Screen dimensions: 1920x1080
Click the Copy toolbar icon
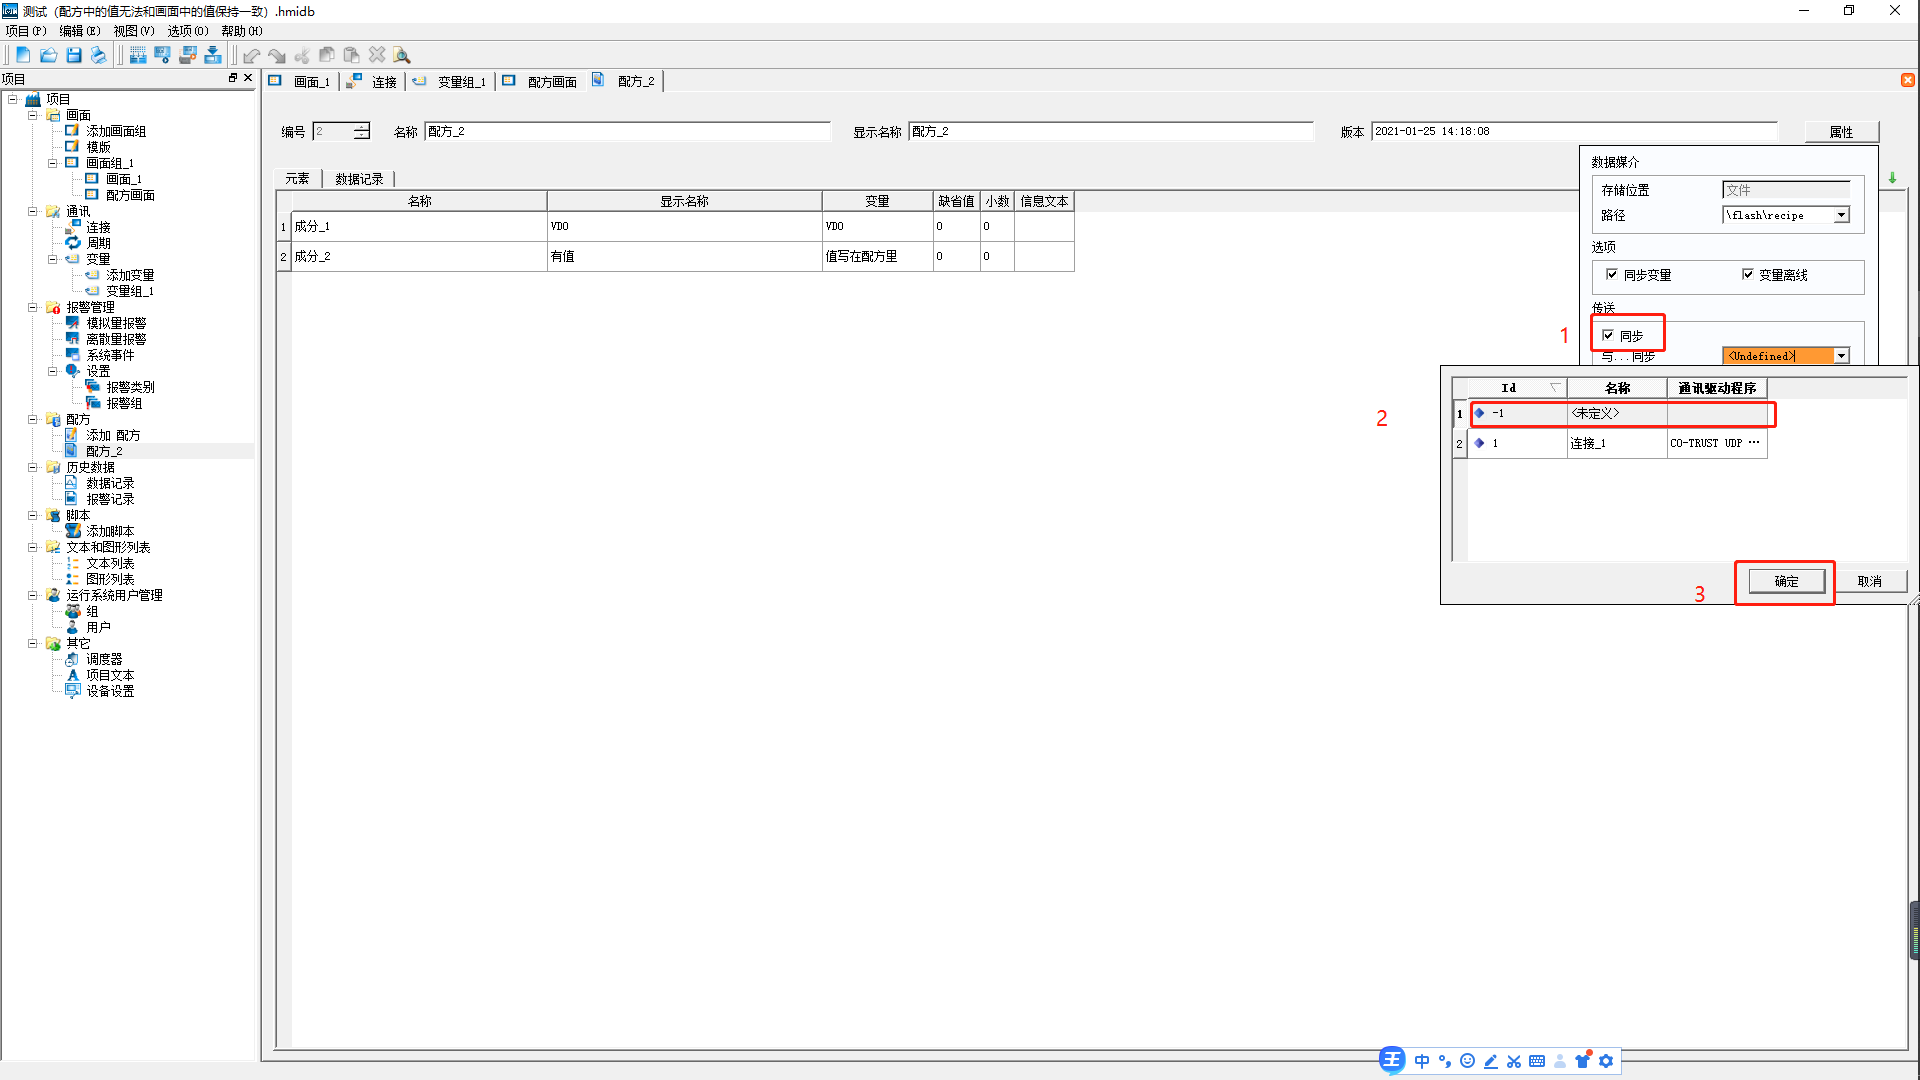tap(327, 55)
